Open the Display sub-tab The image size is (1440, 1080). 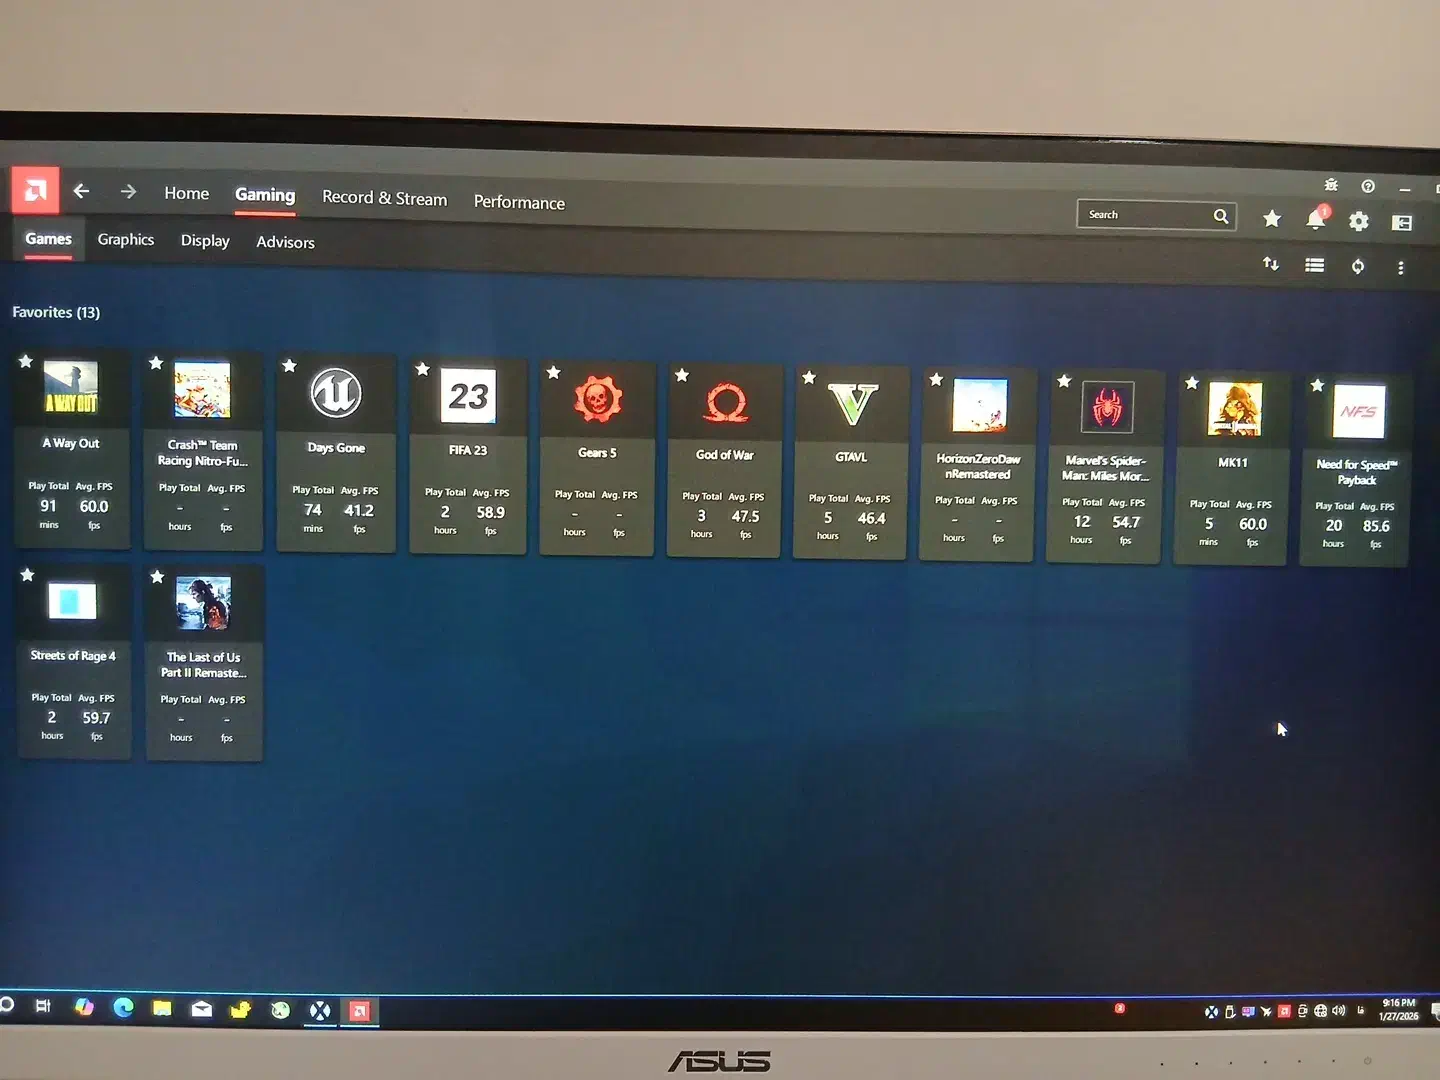[x=205, y=241]
